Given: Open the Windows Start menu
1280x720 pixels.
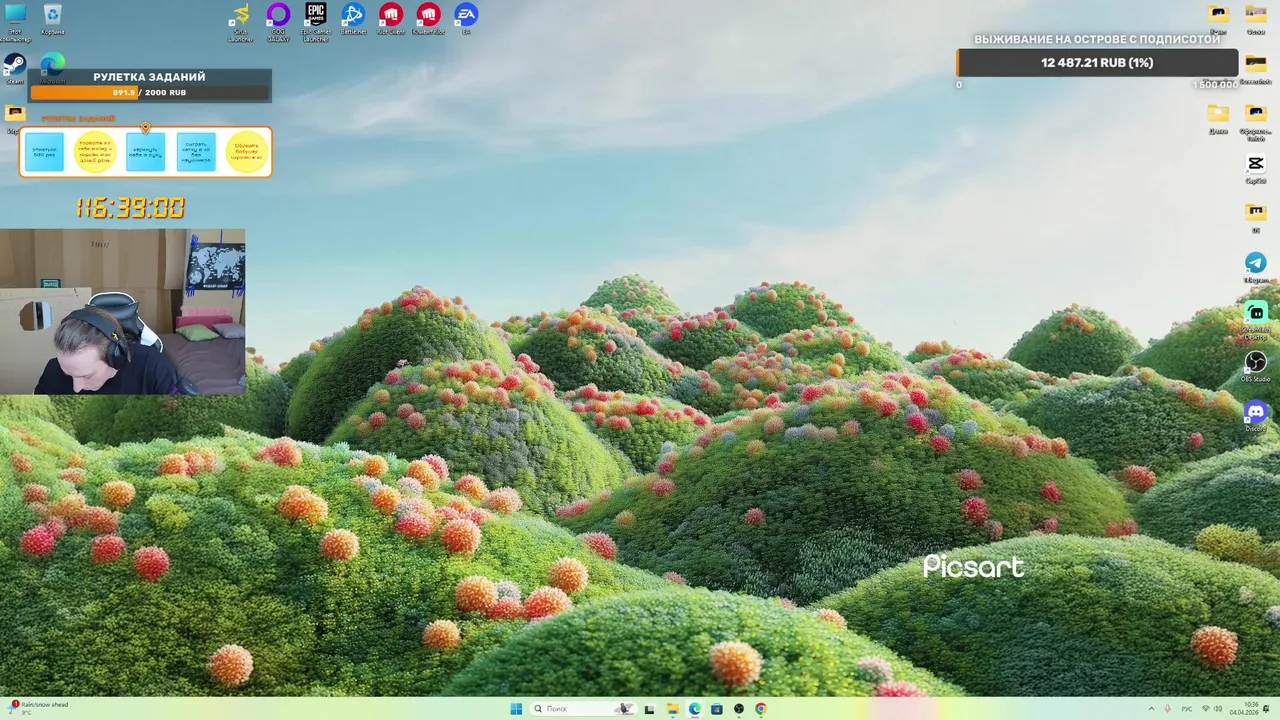Looking at the screenshot, I should tap(516, 709).
